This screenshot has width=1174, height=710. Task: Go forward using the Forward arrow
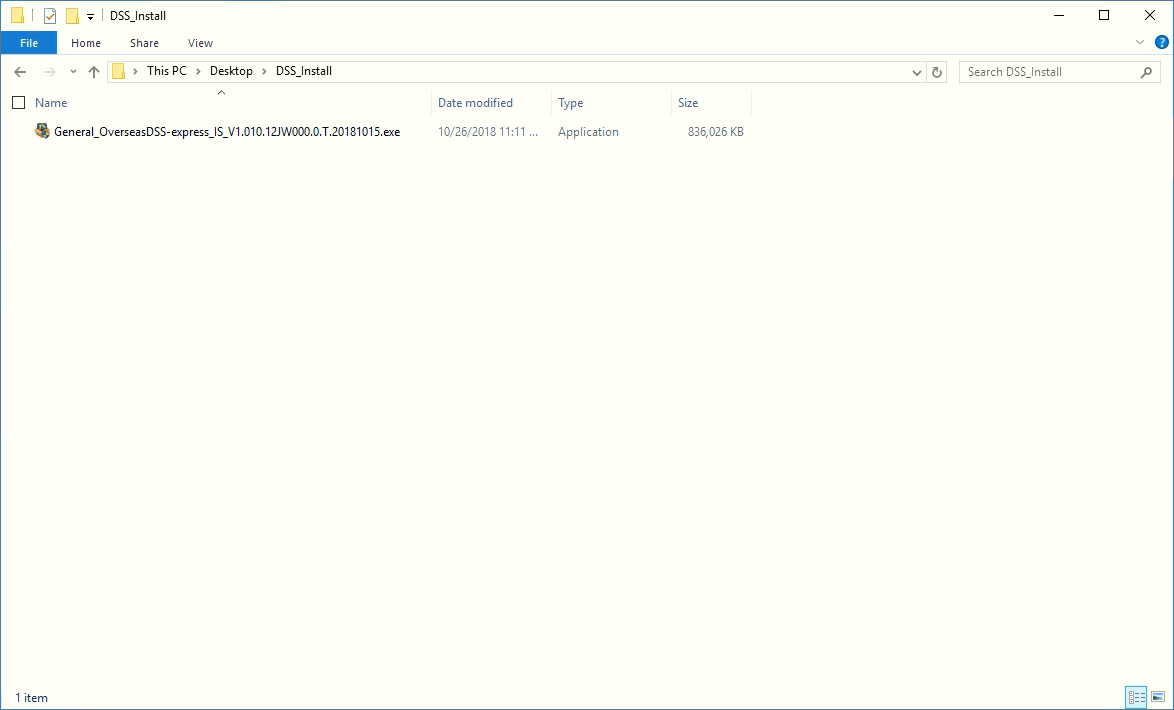pyautogui.click(x=49, y=72)
